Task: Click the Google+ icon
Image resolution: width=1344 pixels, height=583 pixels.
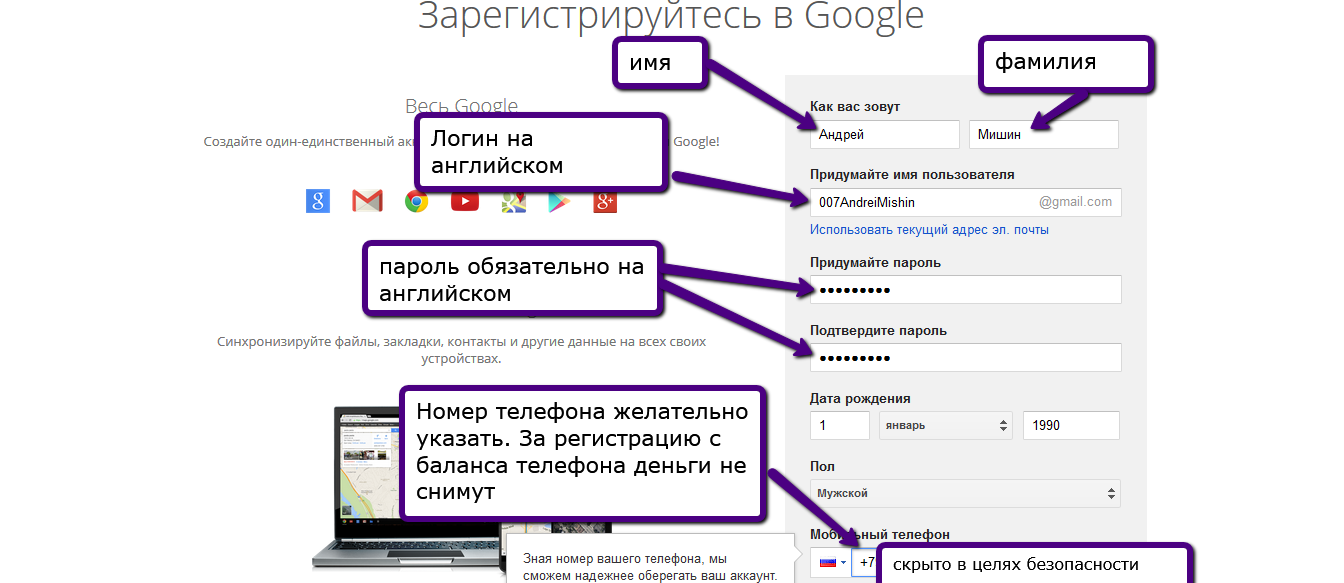Action: 605,201
